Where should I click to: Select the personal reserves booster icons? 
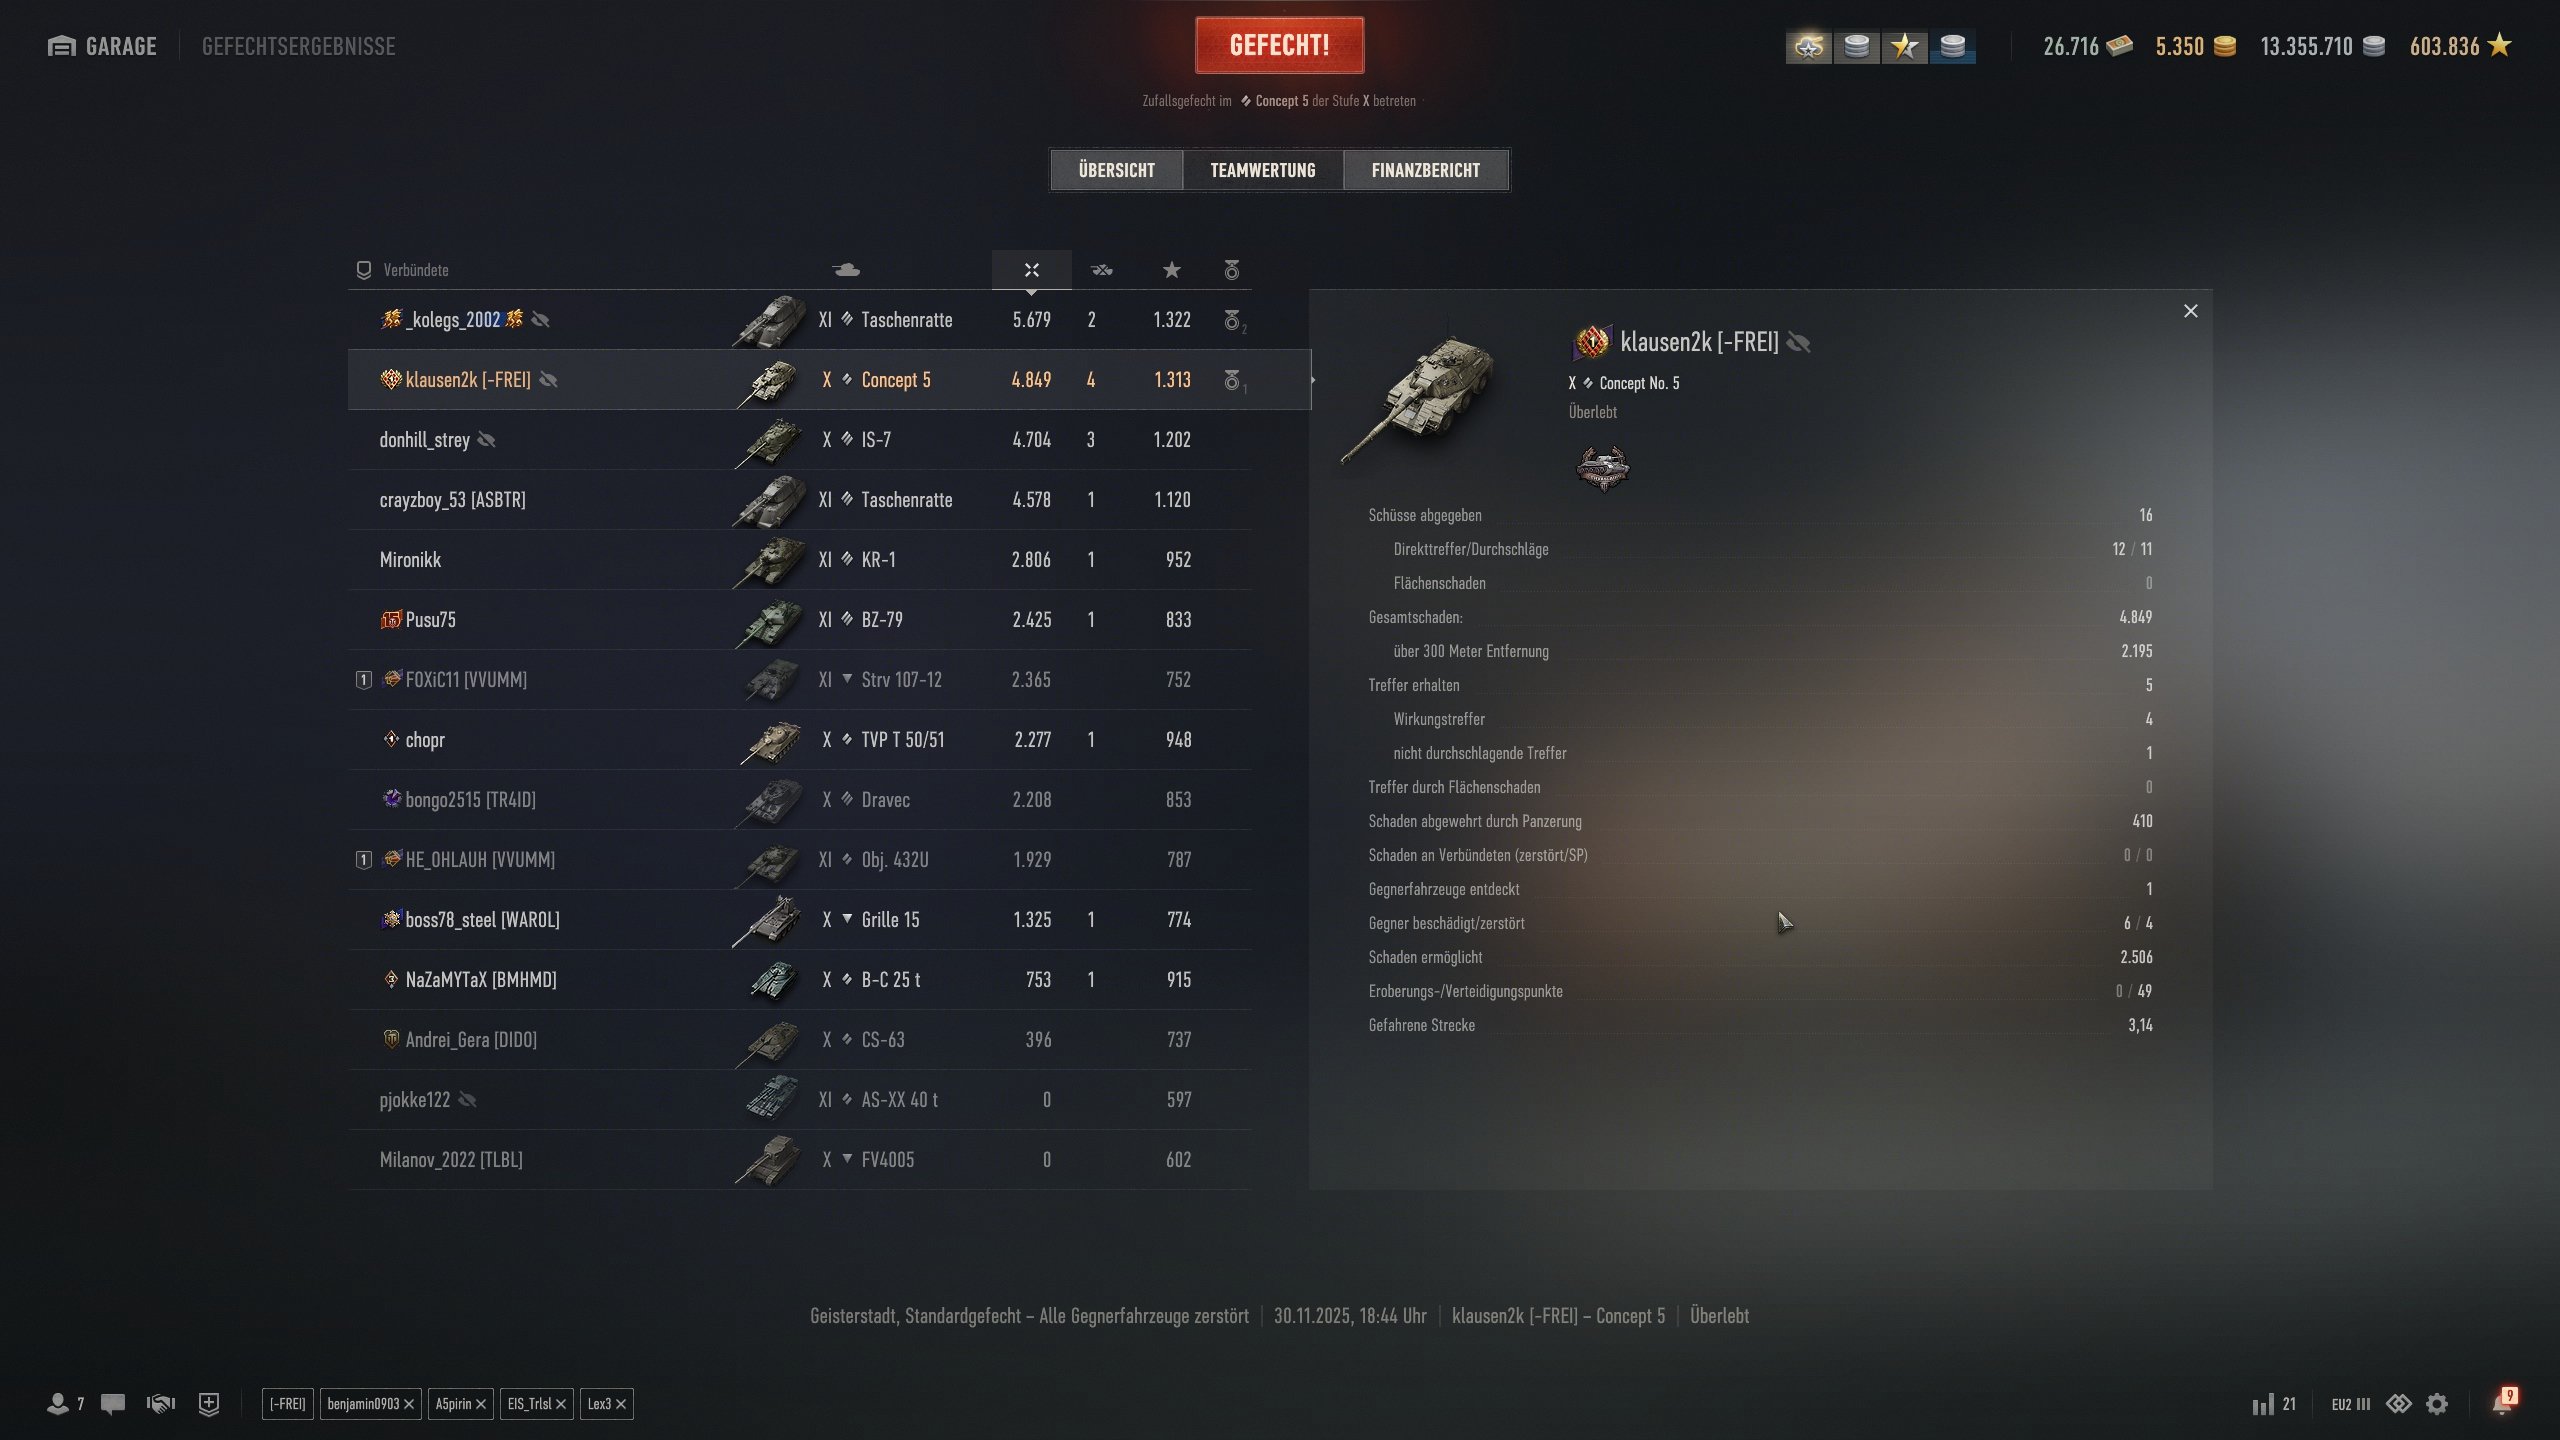[1880, 46]
